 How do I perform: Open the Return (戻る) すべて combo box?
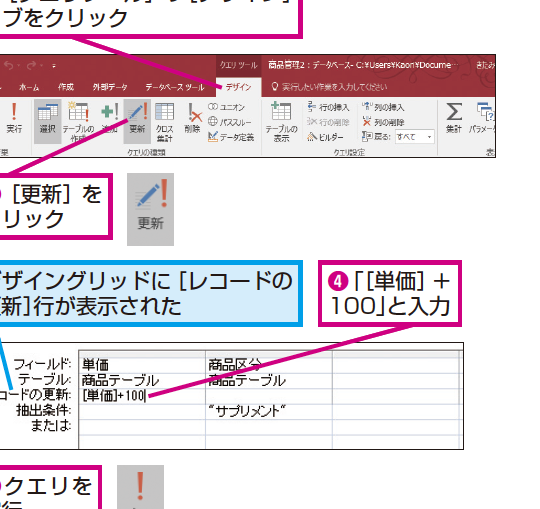(415, 137)
